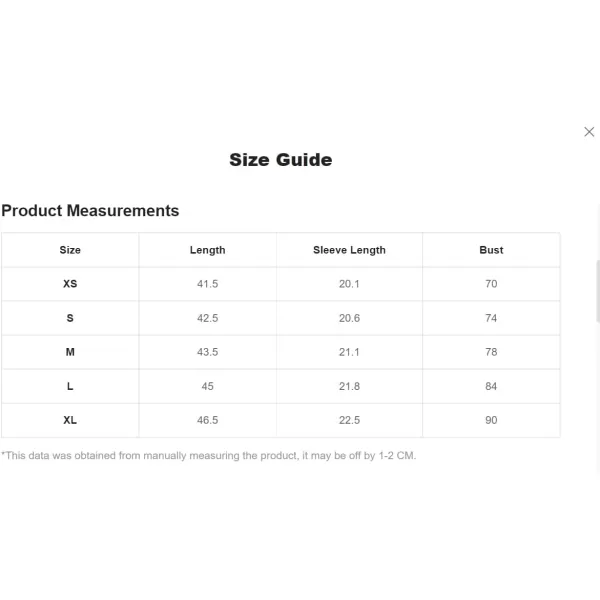The image size is (600, 600).
Task: Select the Product Measurements heading
Action: [x=90, y=210]
